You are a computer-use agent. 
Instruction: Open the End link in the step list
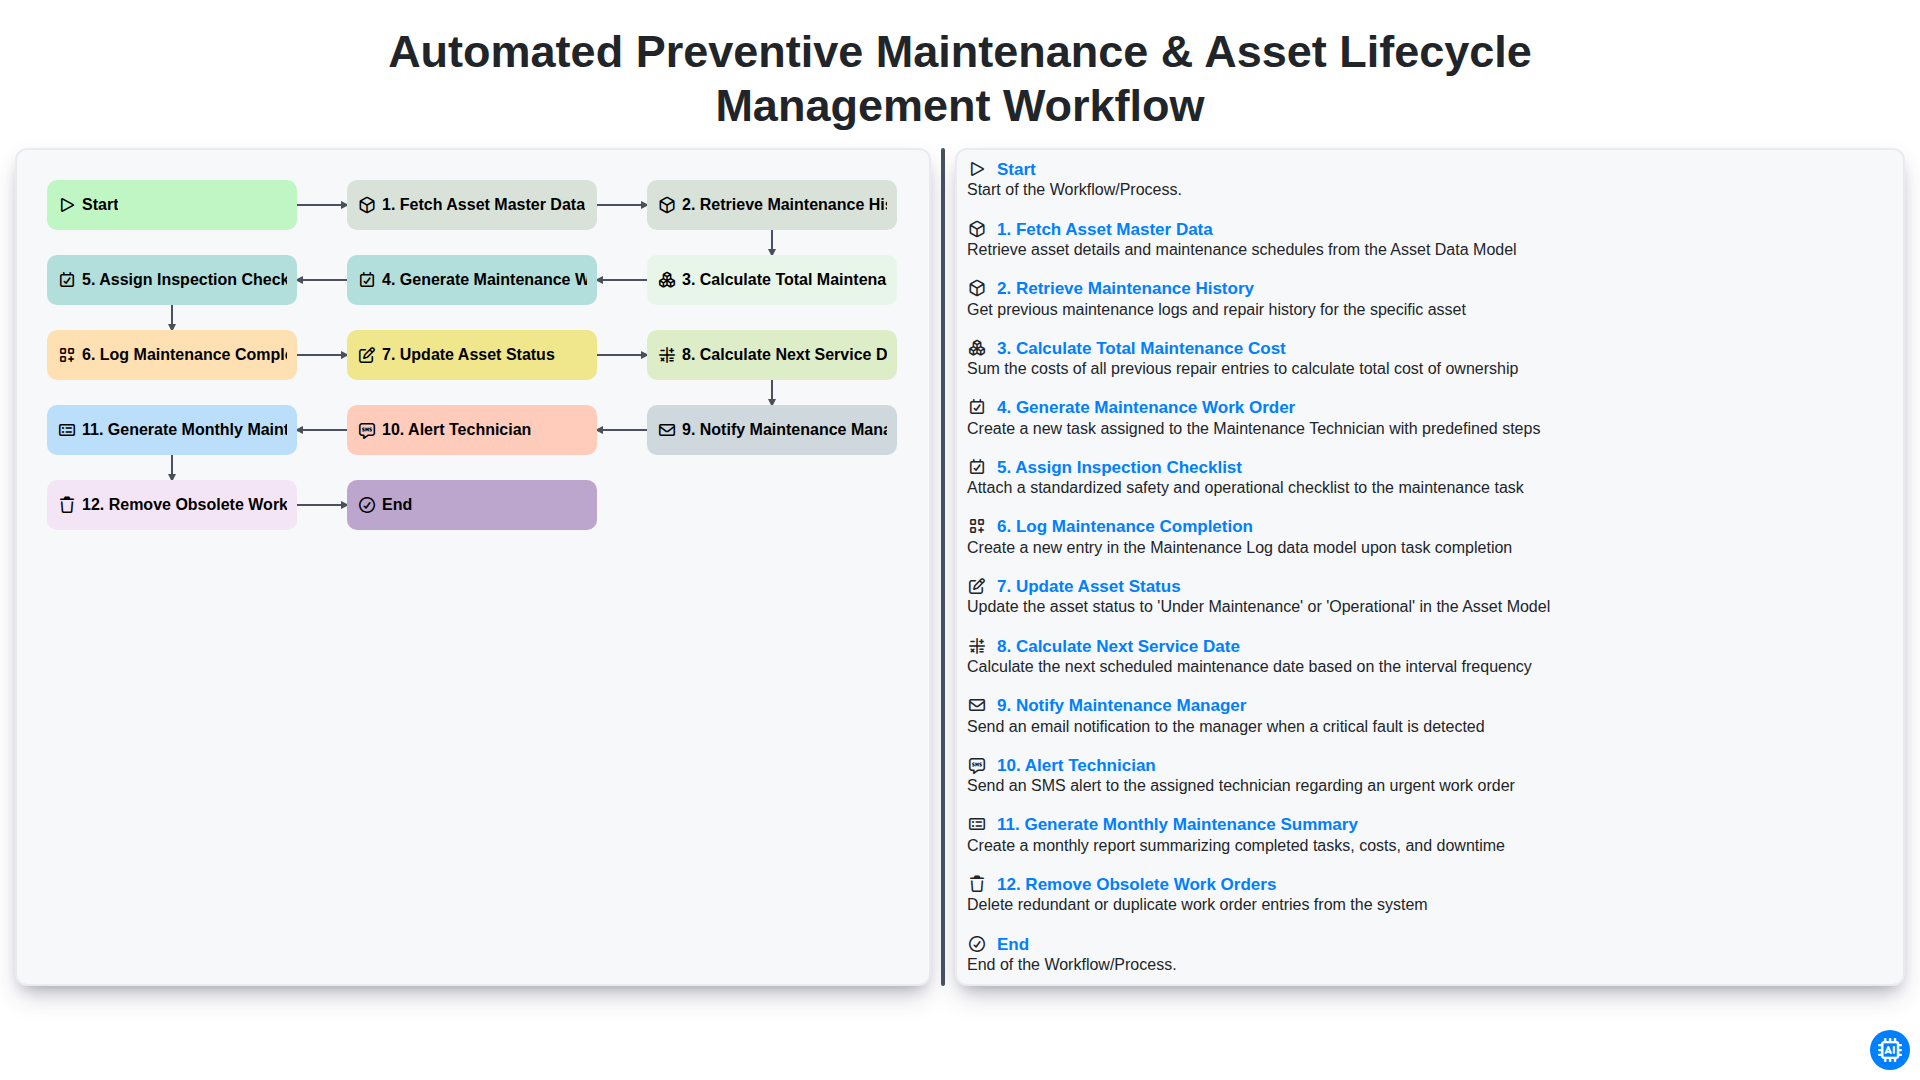[1012, 944]
